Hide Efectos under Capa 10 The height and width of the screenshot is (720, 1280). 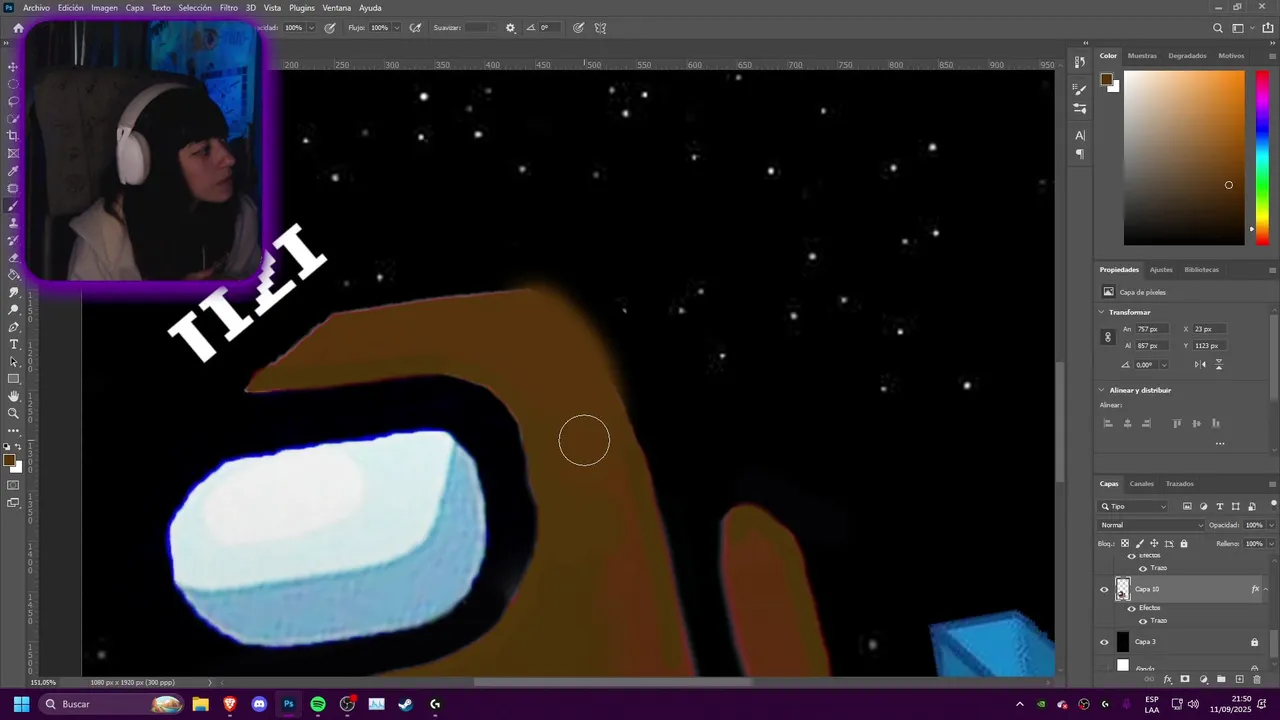point(1132,608)
